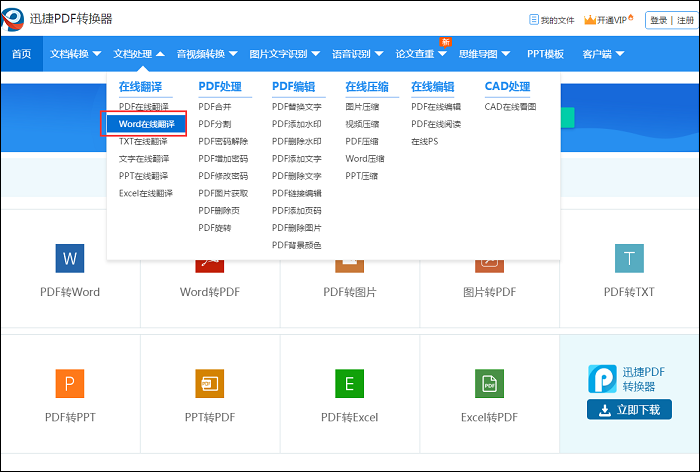Click the 开通VIP link
The width and height of the screenshot is (700, 472).
point(612,20)
